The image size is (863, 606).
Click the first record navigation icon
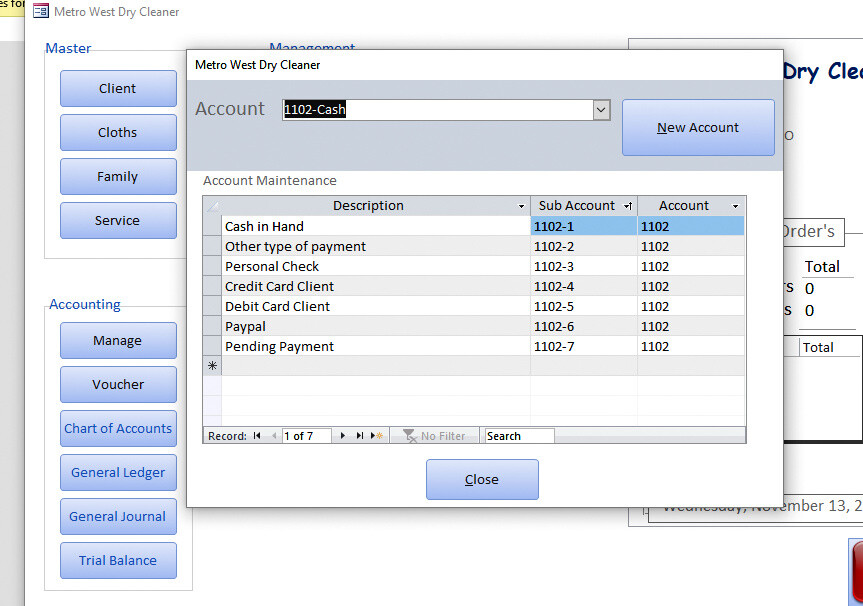(x=256, y=435)
